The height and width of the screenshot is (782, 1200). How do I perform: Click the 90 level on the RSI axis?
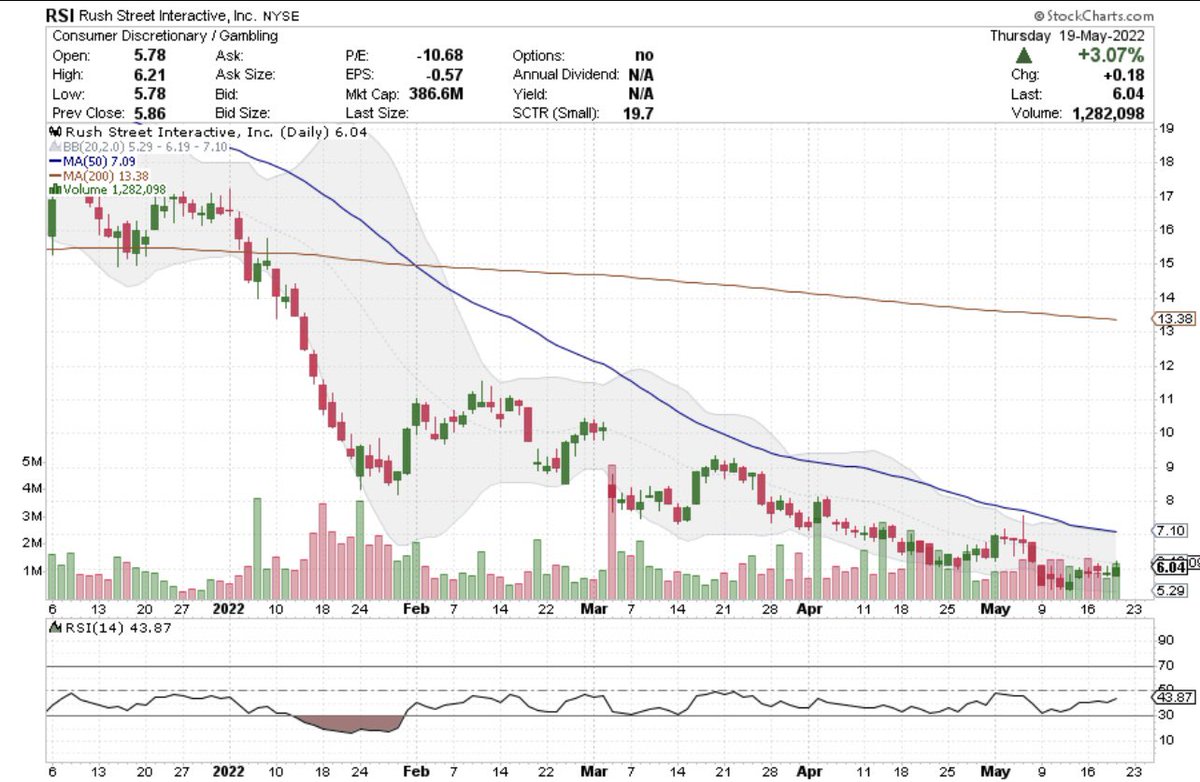tap(1165, 640)
